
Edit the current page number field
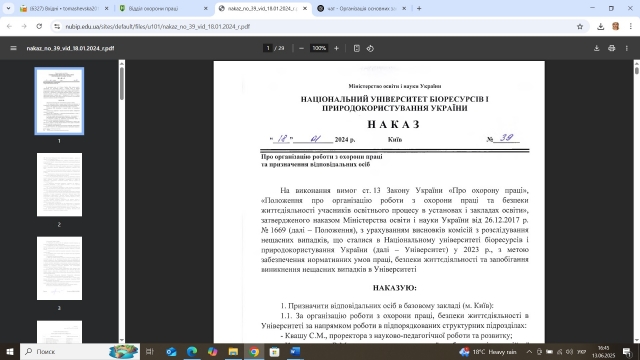click(268, 48)
